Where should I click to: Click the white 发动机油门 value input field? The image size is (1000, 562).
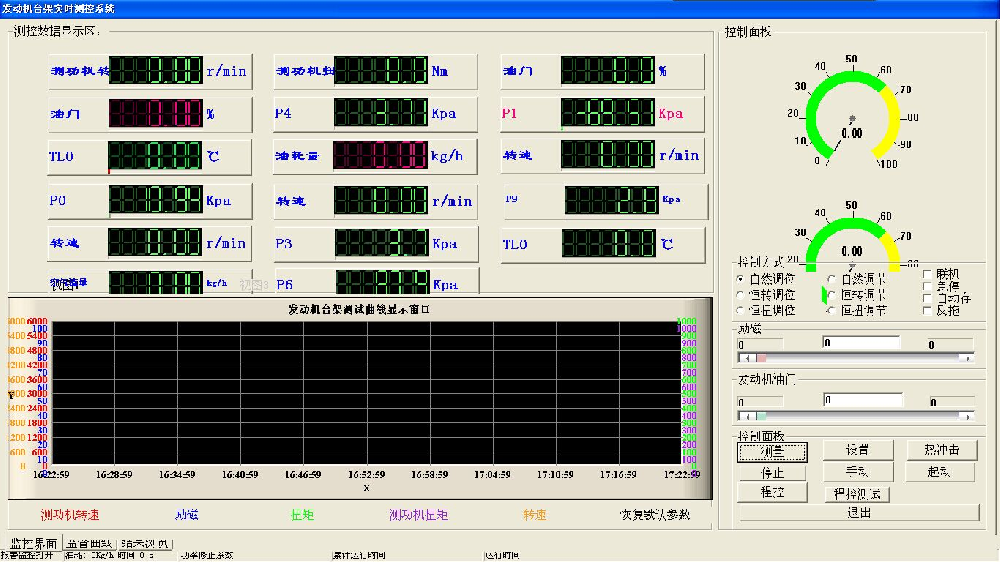(863, 401)
